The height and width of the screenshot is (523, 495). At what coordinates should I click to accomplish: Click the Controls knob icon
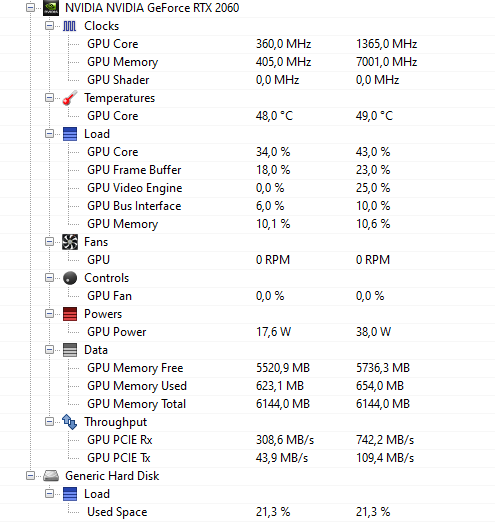pyautogui.click(x=70, y=278)
